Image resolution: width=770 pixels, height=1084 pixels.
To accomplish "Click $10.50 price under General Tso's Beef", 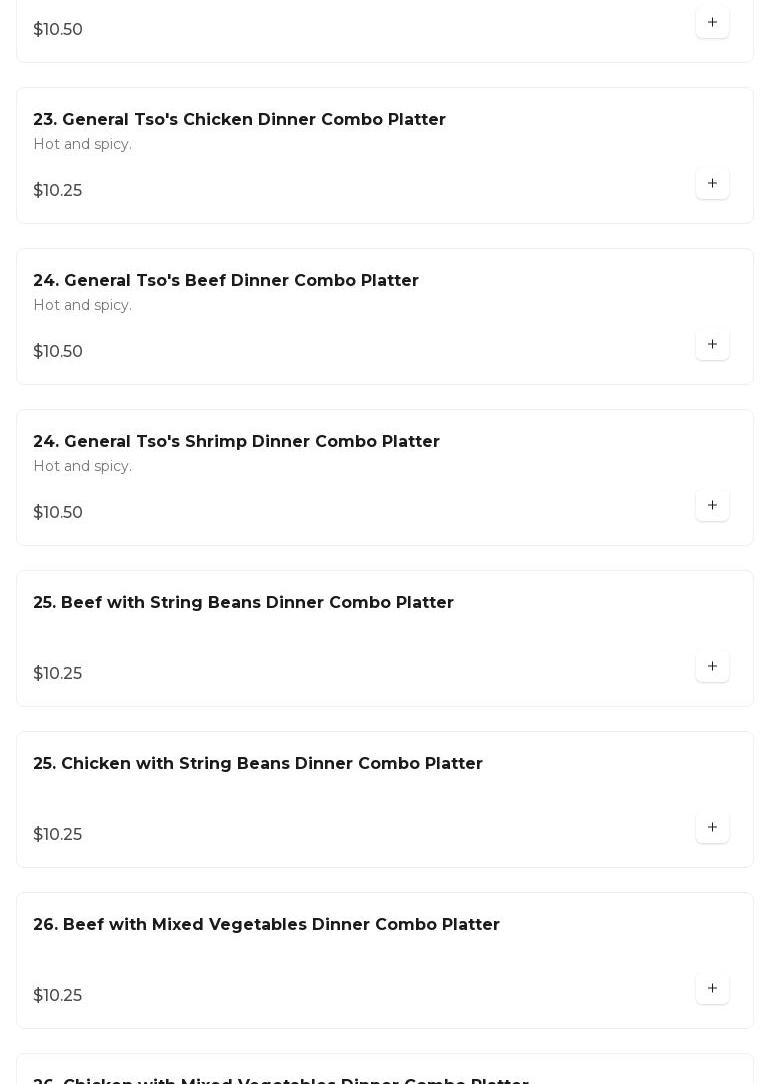I will [58, 351].
